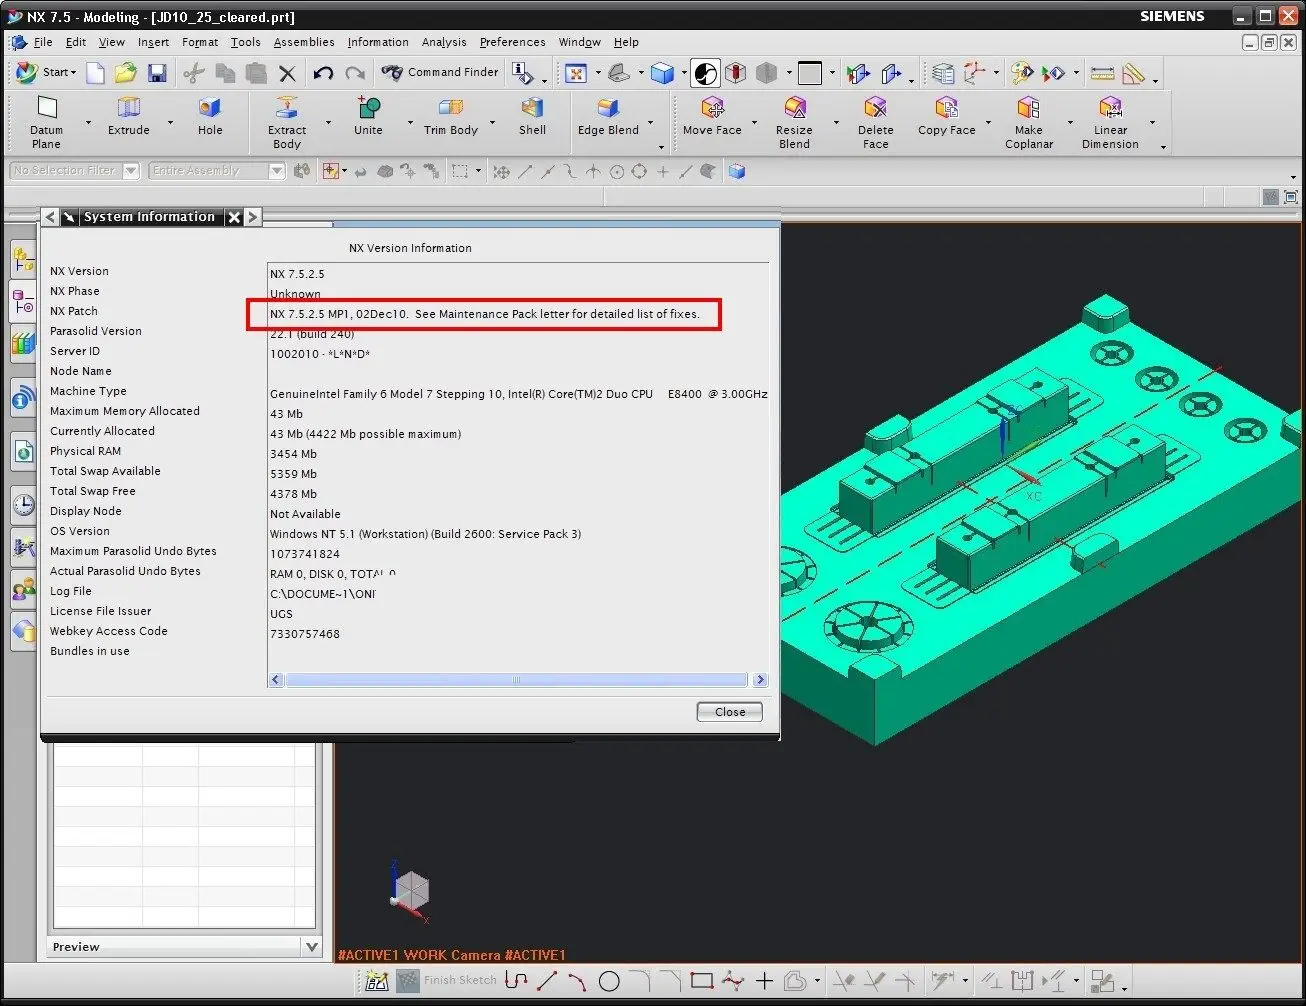This screenshot has height=1006, width=1306.
Task: Choose the Linear Dimension tool
Action: click(1110, 123)
